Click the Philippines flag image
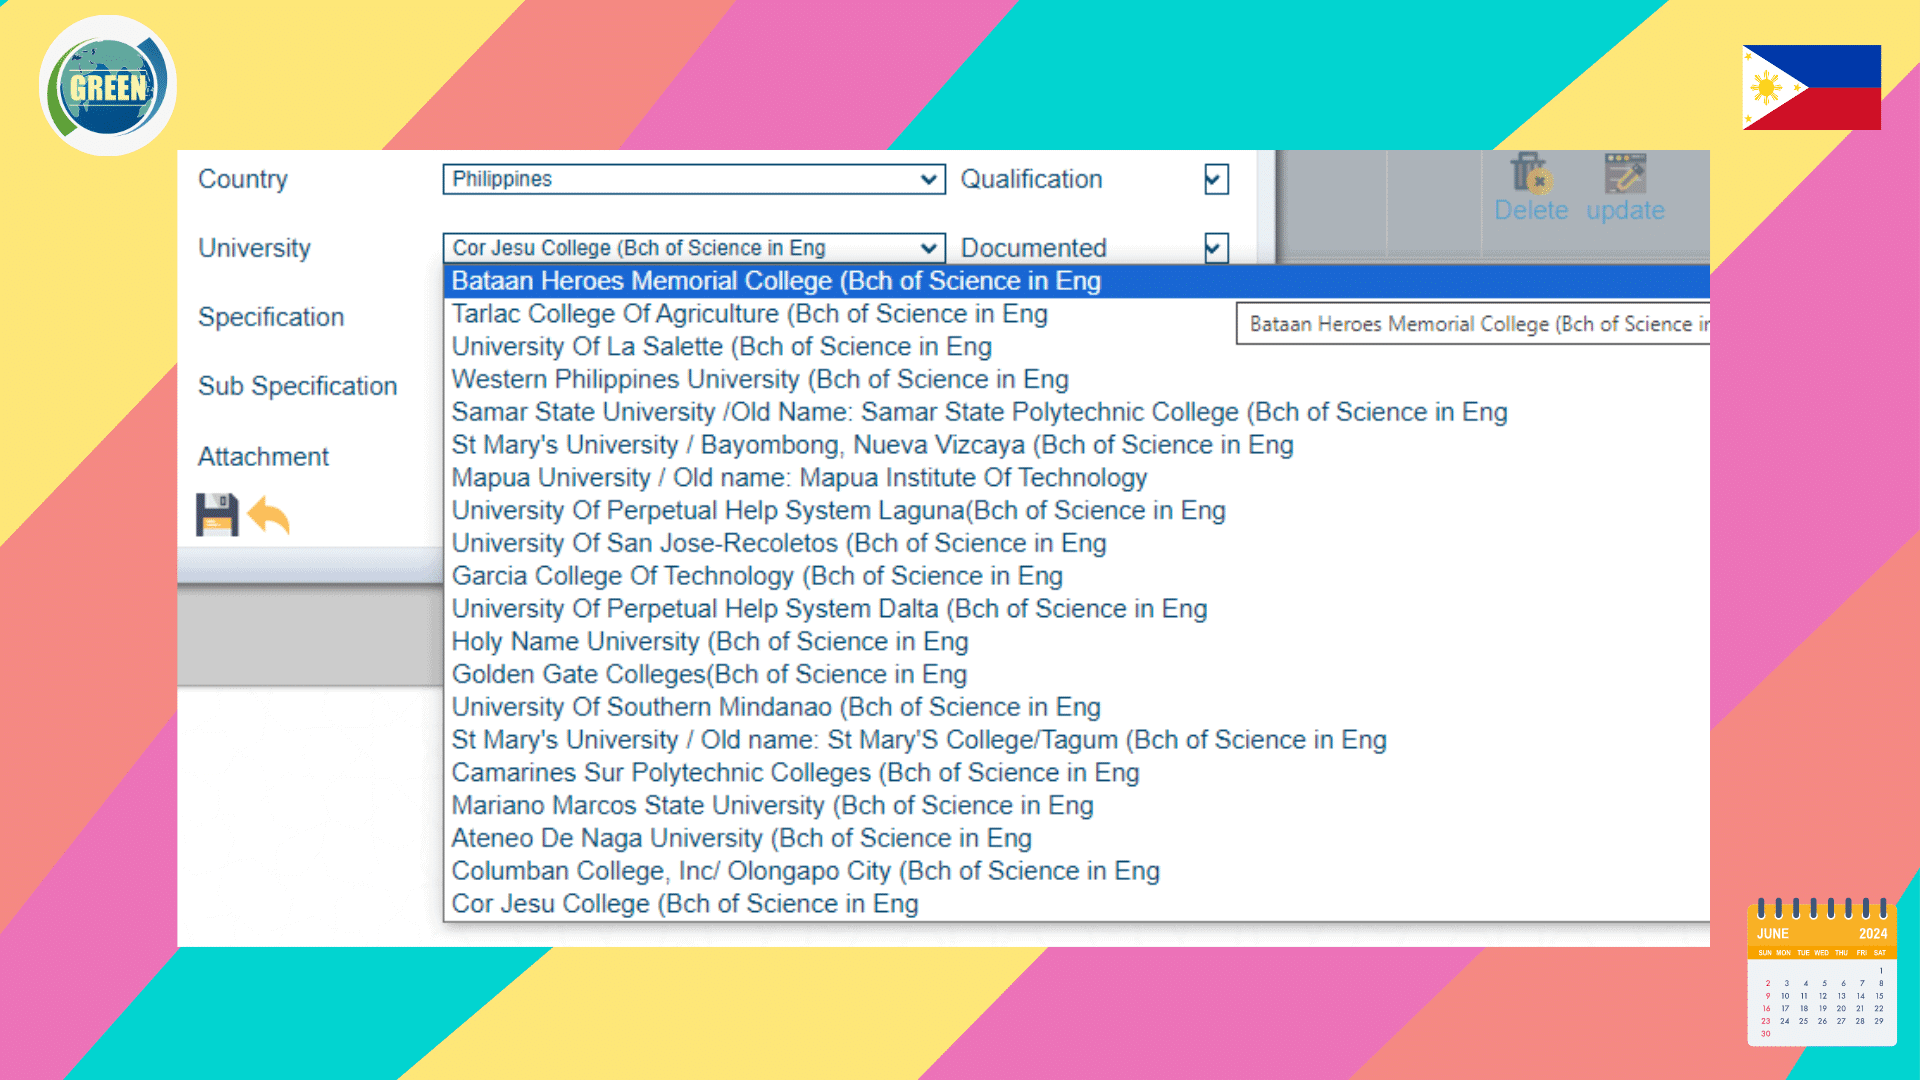The image size is (1920, 1080). click(1811, 87)
